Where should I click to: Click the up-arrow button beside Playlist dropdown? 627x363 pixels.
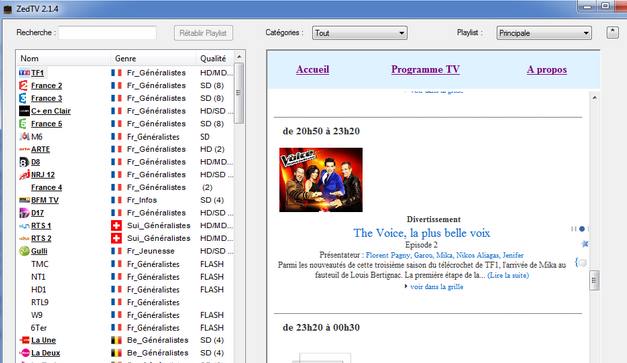(612, 32)
